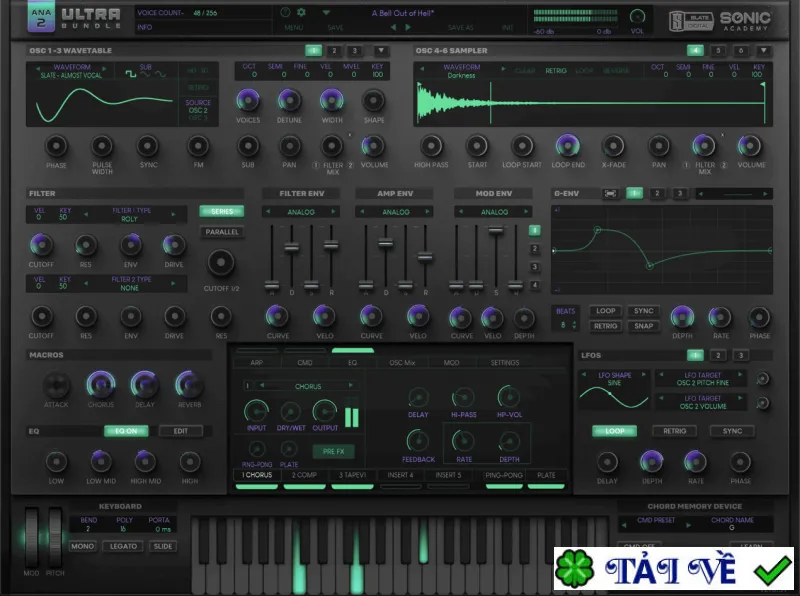The height and width of the screenshot is (596, 800).
Task: Open the settings gear icon in header
Action: point(301,12)
